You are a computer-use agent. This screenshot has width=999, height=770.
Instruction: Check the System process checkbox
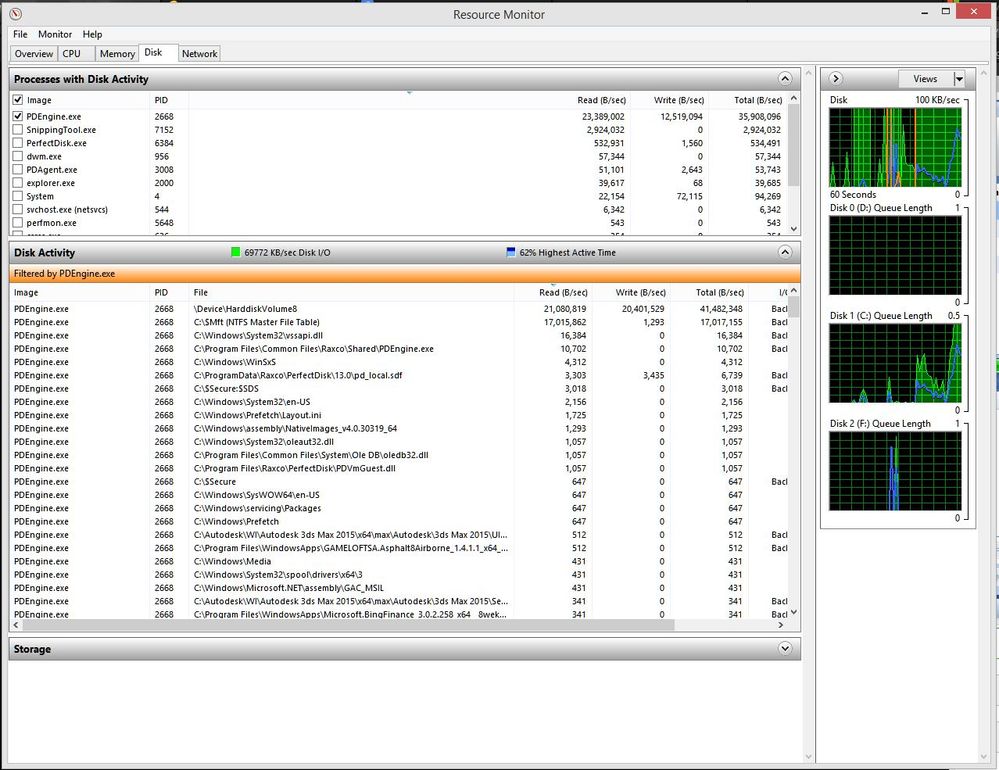pos(18,196)
